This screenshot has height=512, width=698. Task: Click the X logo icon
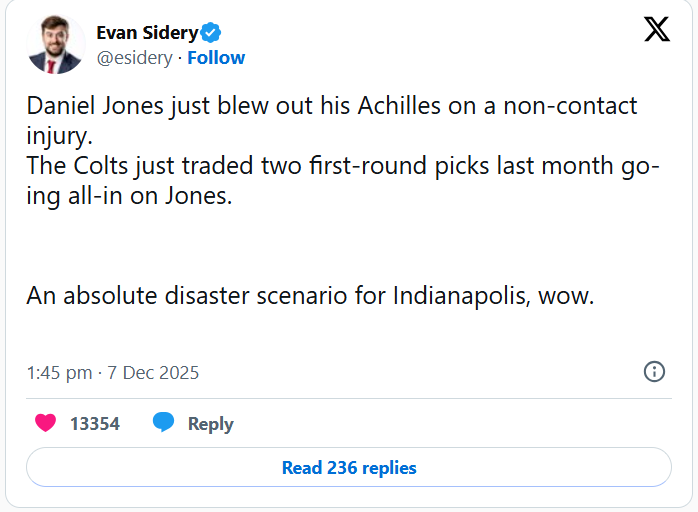(657, 30)
